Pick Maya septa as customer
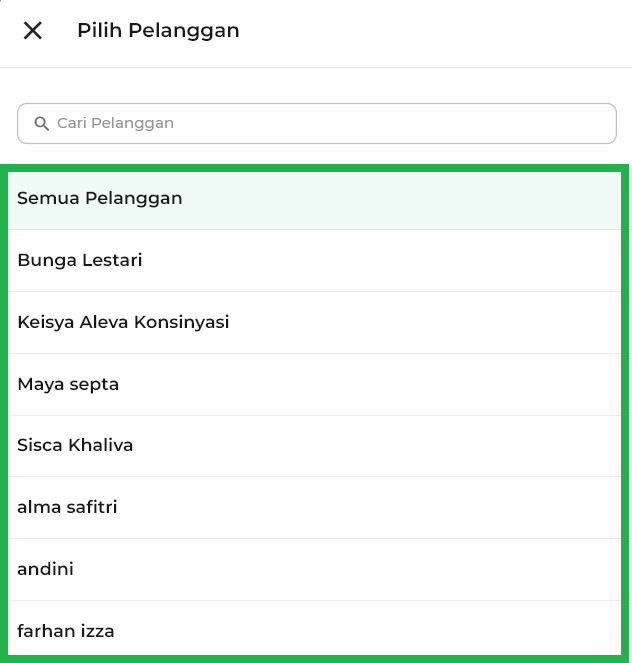The image size is (632, 663). (x=68, y=384)
